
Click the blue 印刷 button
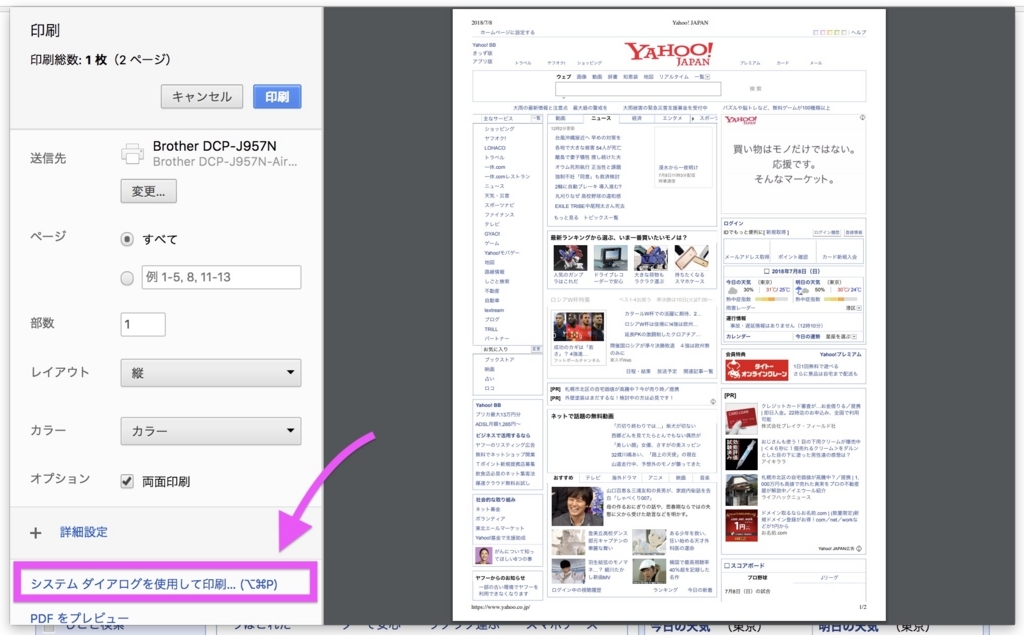277,97
